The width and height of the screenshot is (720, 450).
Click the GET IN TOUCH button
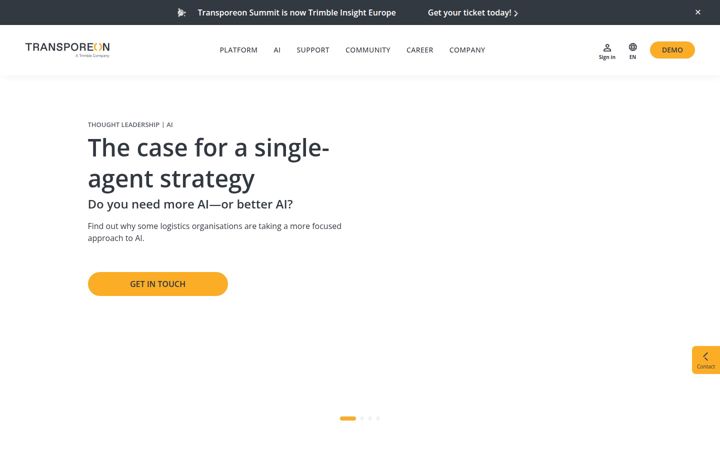tap(158, 284)
